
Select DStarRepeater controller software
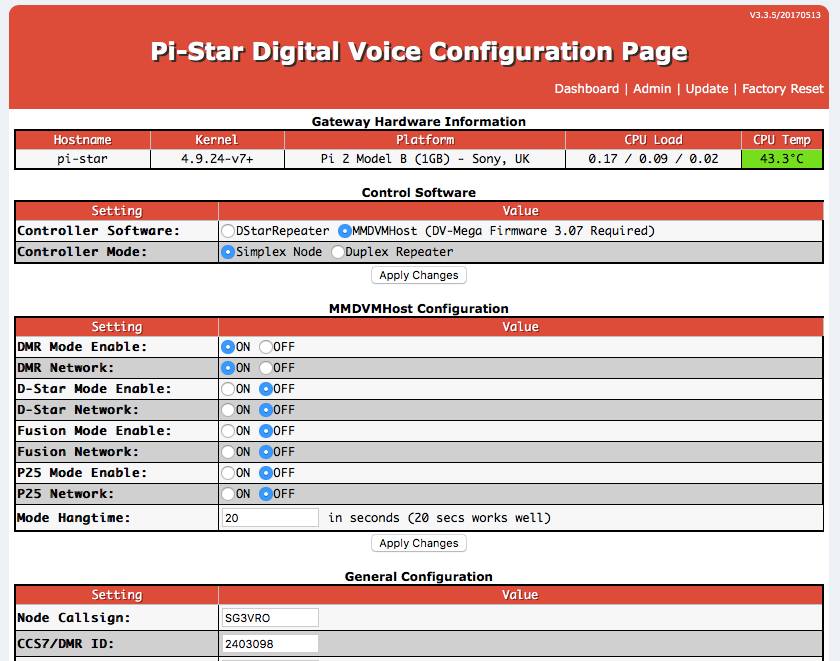(228, 231)
